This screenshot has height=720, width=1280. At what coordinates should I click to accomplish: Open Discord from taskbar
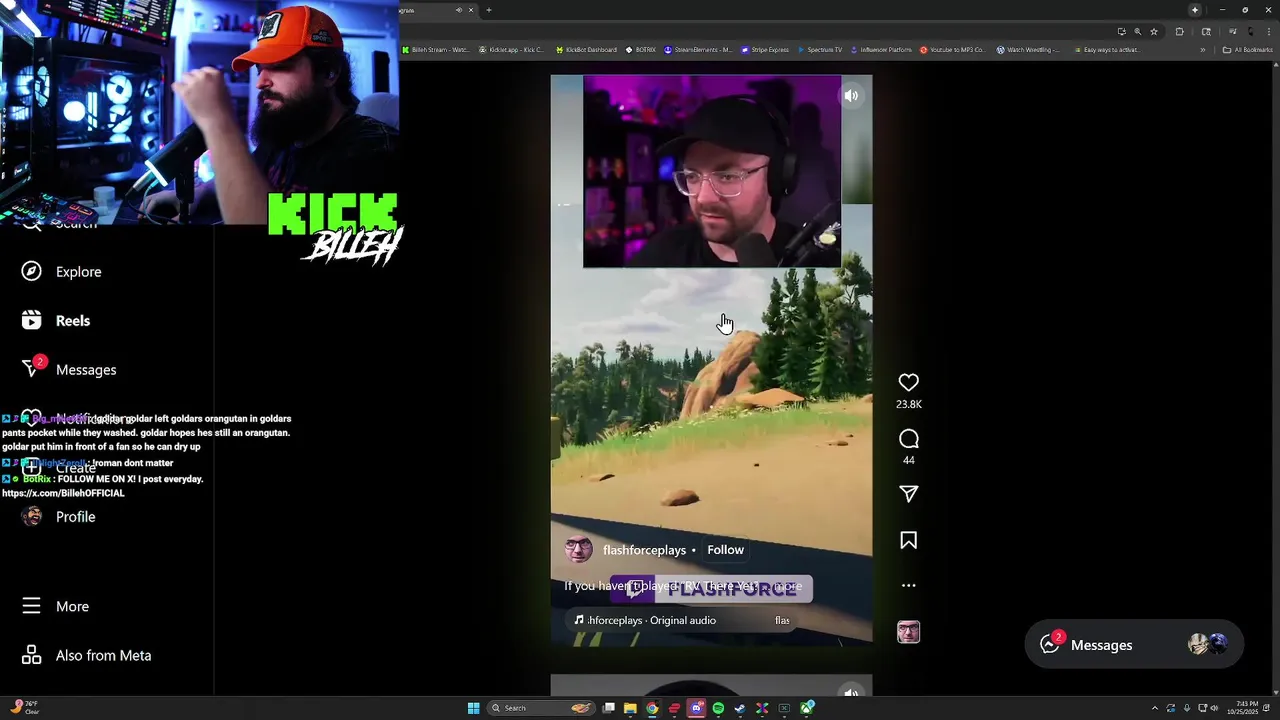697,708
